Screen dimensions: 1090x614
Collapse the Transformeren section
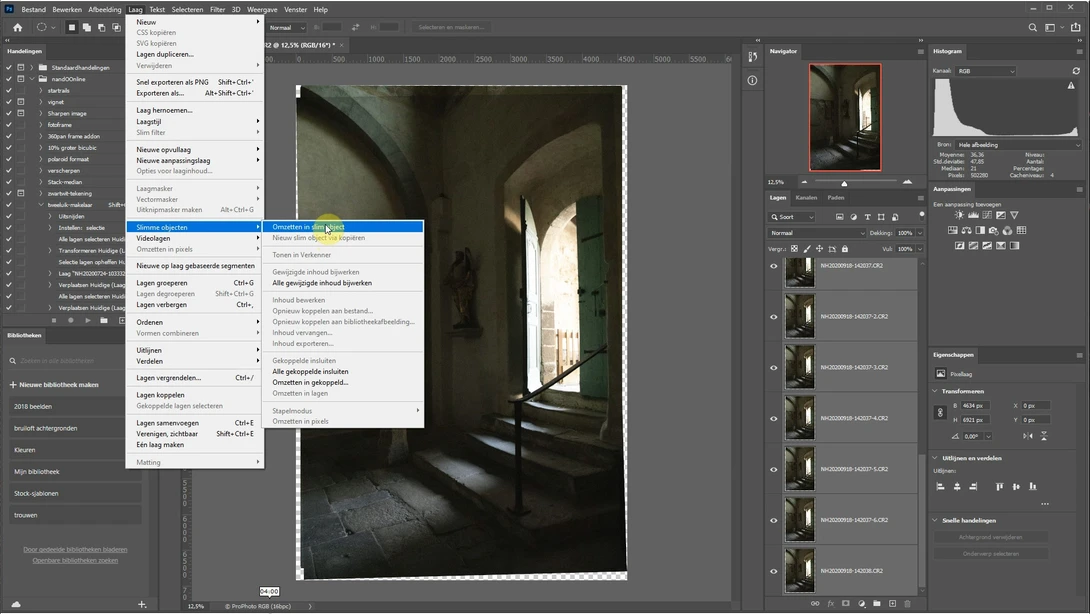point(936,391)
